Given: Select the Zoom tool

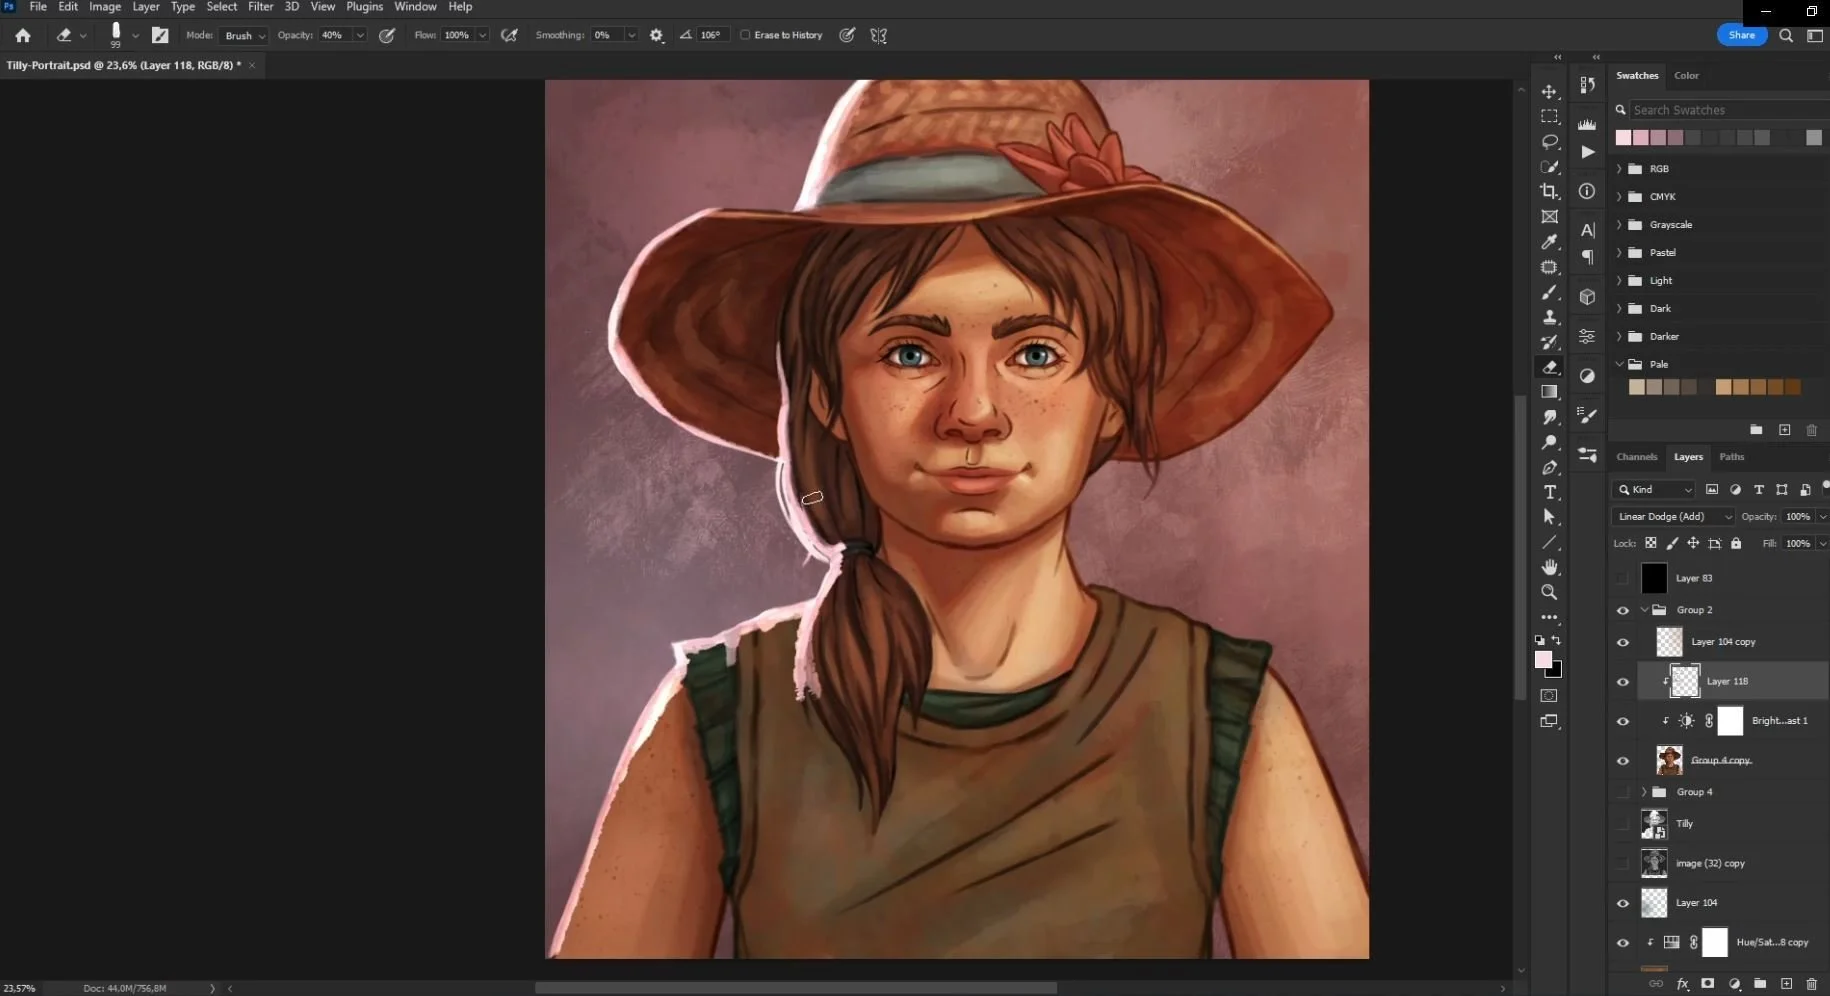Looking at the screenshot, I should tap(1549, 592).
